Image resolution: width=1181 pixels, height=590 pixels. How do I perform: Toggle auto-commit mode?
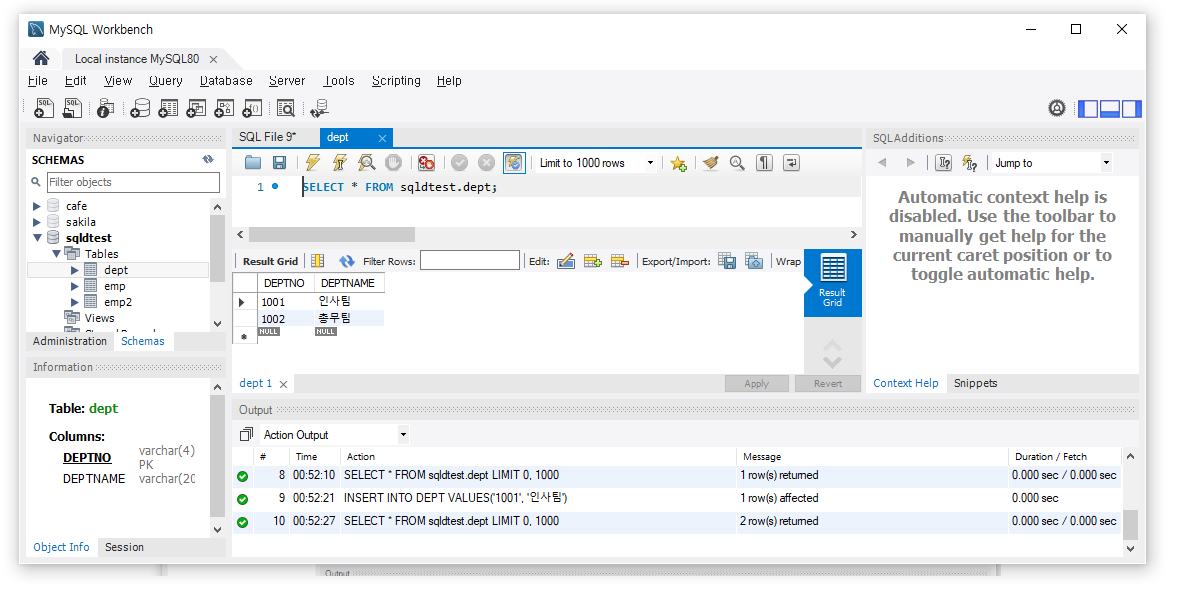click(x=514, y=163)
